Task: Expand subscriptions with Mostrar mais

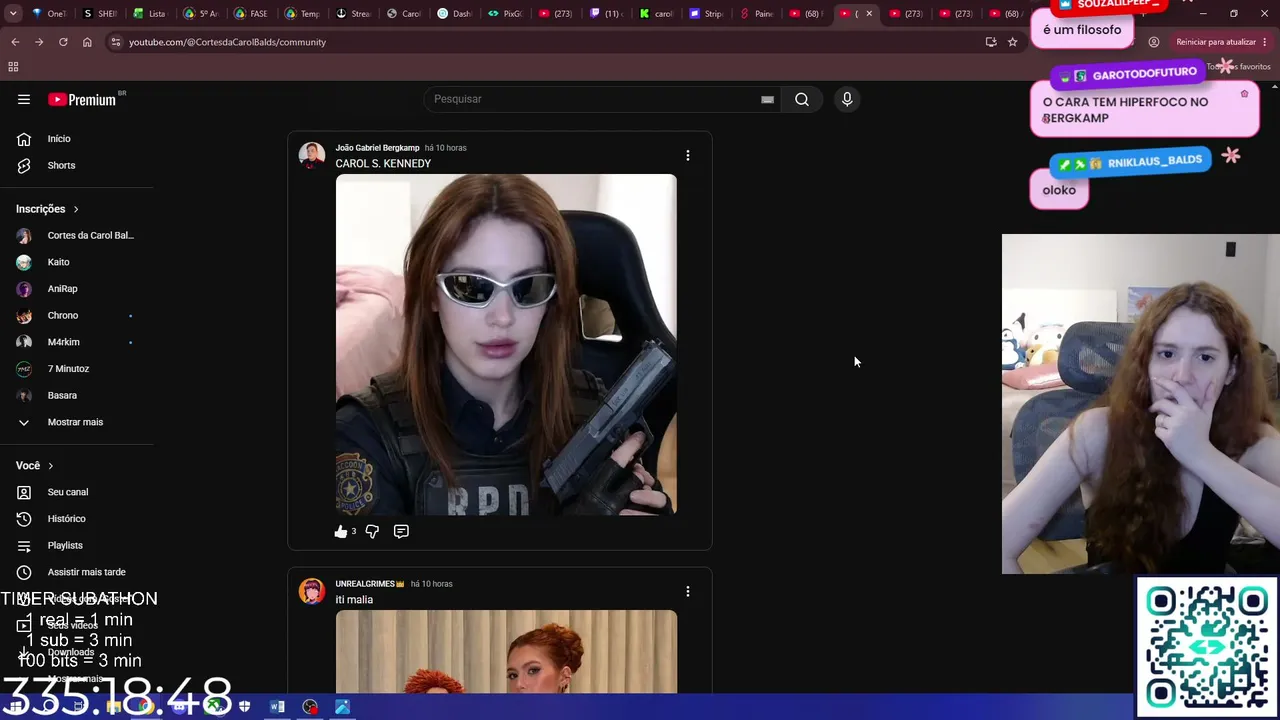Action: click(76, 422)
